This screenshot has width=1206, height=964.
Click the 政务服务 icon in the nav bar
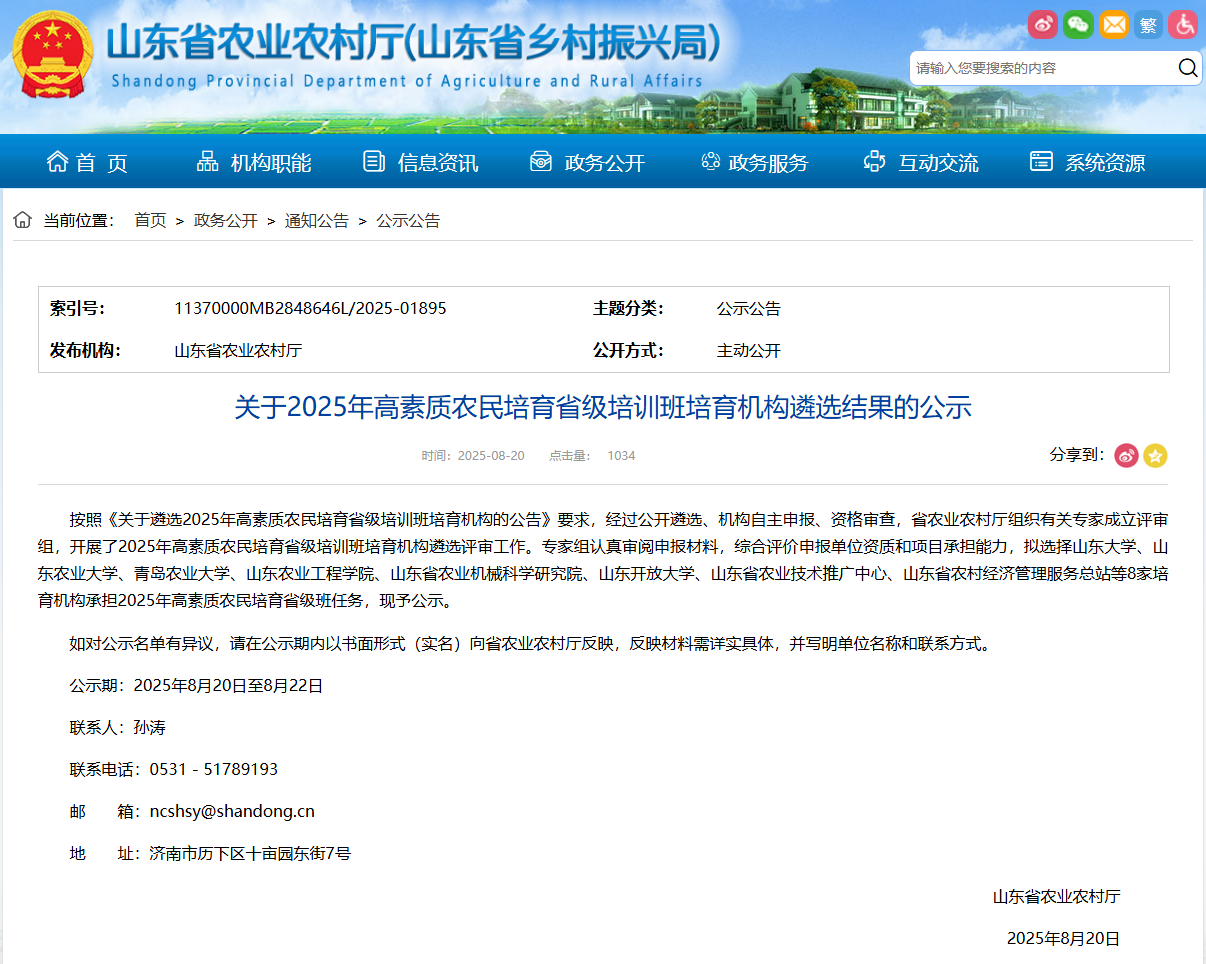711,161
